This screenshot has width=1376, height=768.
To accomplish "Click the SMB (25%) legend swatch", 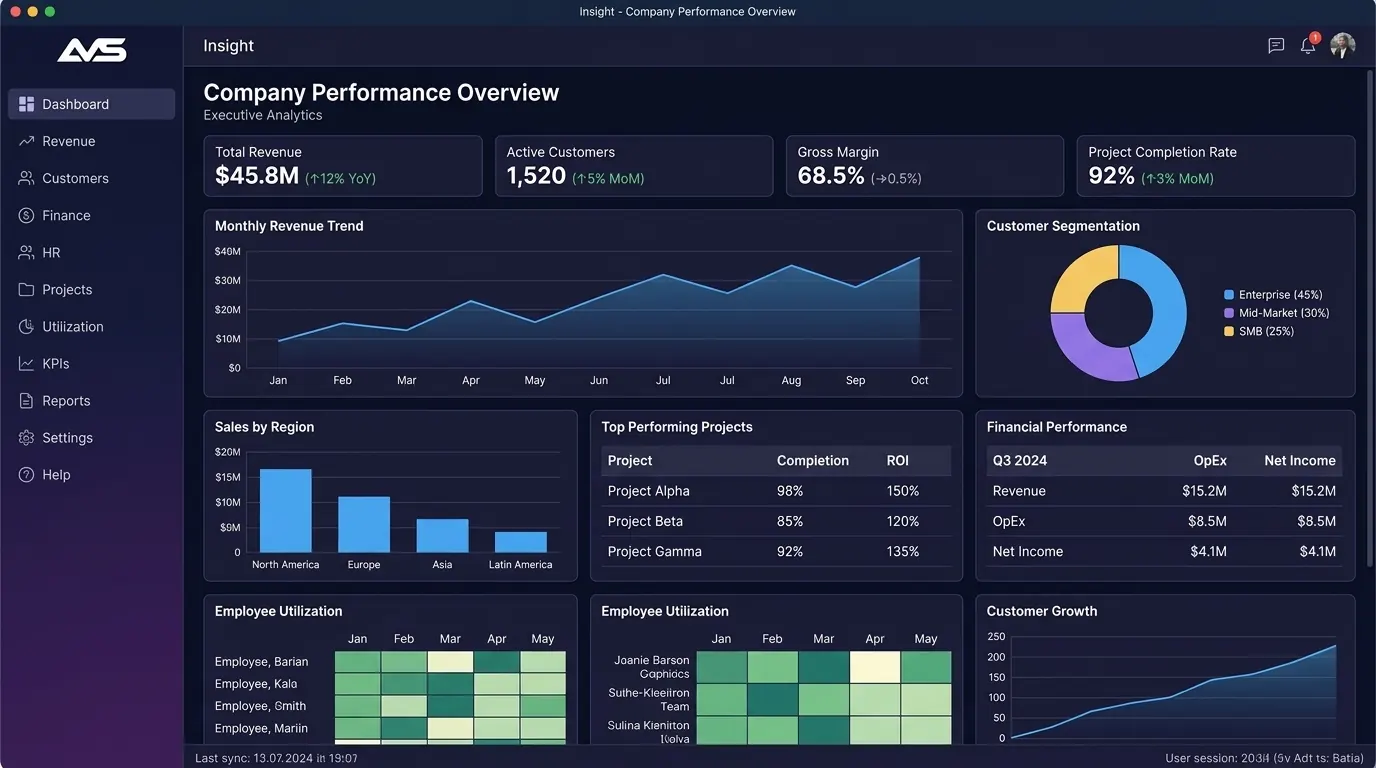I will point(1229,331).
